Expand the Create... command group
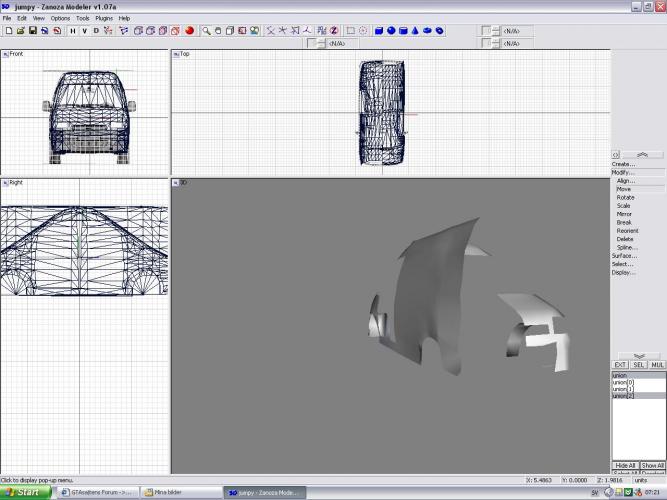This screenshot has width=667, height=500. [623, 164]
